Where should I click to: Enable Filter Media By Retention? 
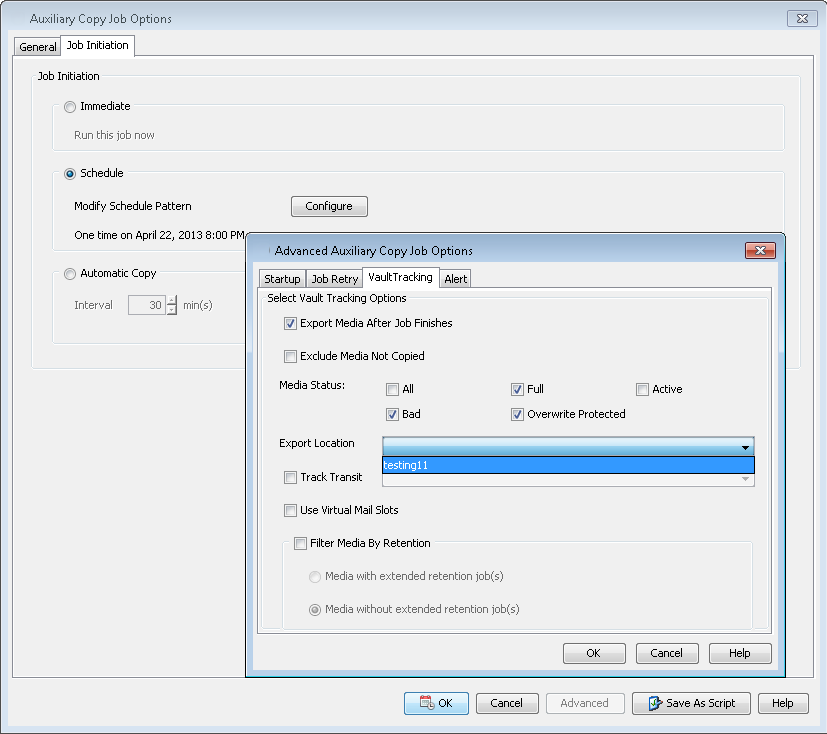click(300, 544)
